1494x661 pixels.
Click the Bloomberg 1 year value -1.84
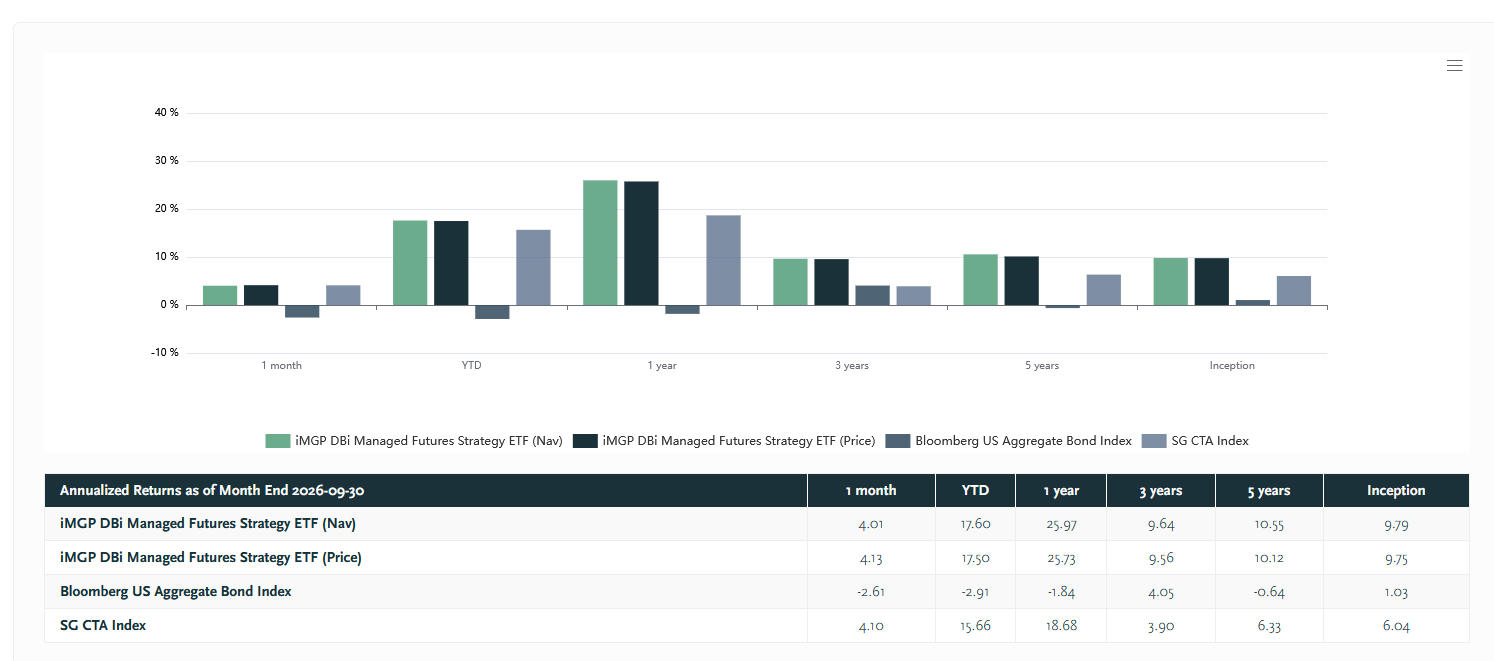point(1061,592)
